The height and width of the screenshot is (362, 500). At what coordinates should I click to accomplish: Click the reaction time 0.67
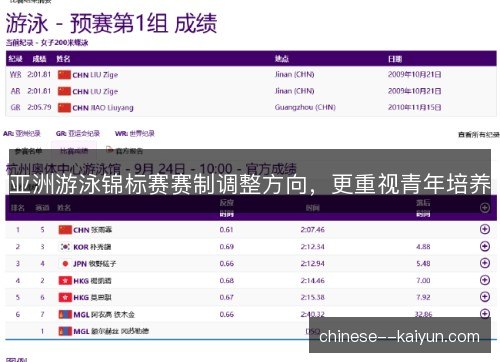tap(226, 297)
